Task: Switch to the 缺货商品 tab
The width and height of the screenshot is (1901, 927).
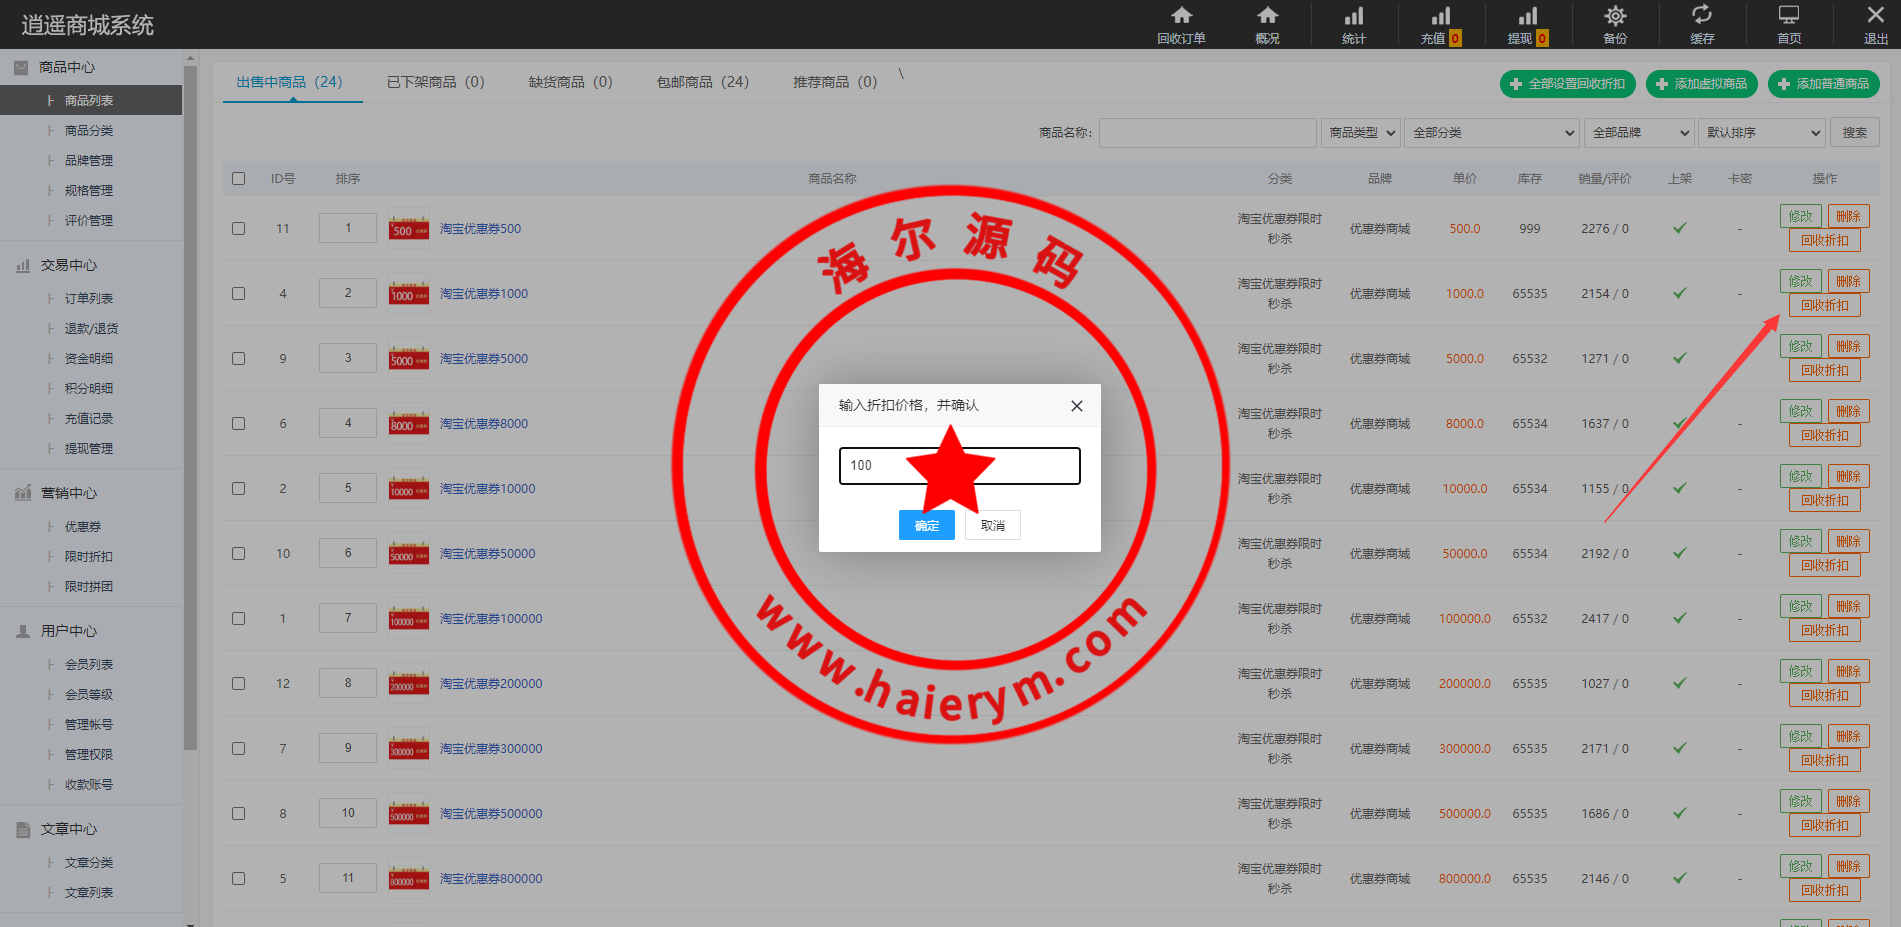Action: tap(570, 82)
